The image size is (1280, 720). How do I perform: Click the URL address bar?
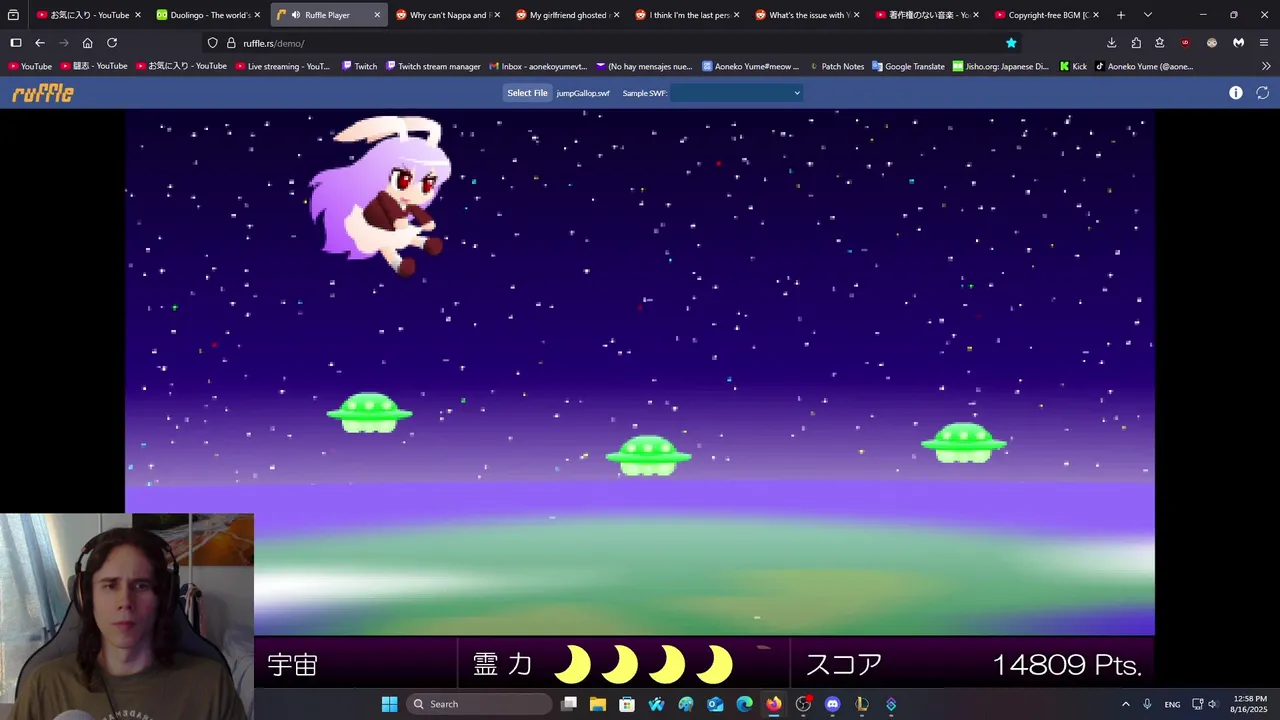tap(614, 43)
